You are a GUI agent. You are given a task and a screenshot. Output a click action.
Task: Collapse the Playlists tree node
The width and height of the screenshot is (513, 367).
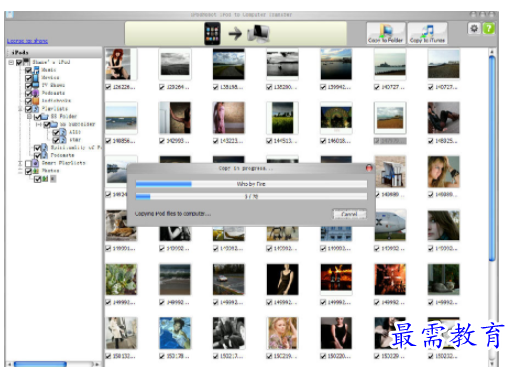[x=20, y=109]
